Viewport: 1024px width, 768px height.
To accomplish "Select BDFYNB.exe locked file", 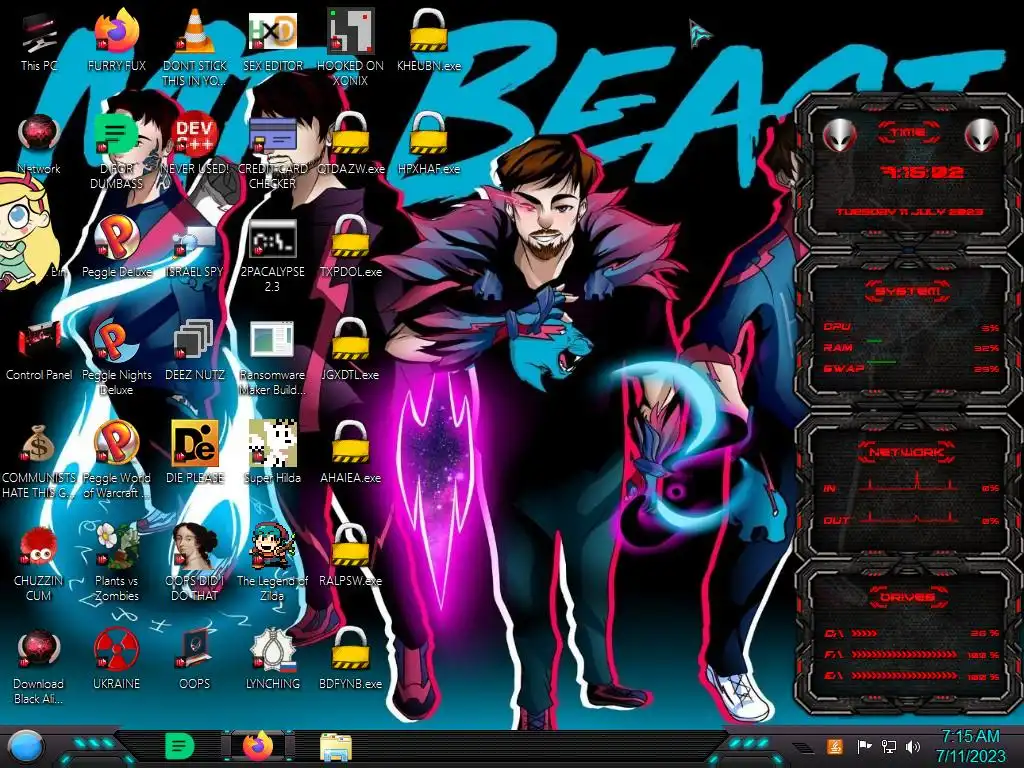I will click(x=351, y=660).
